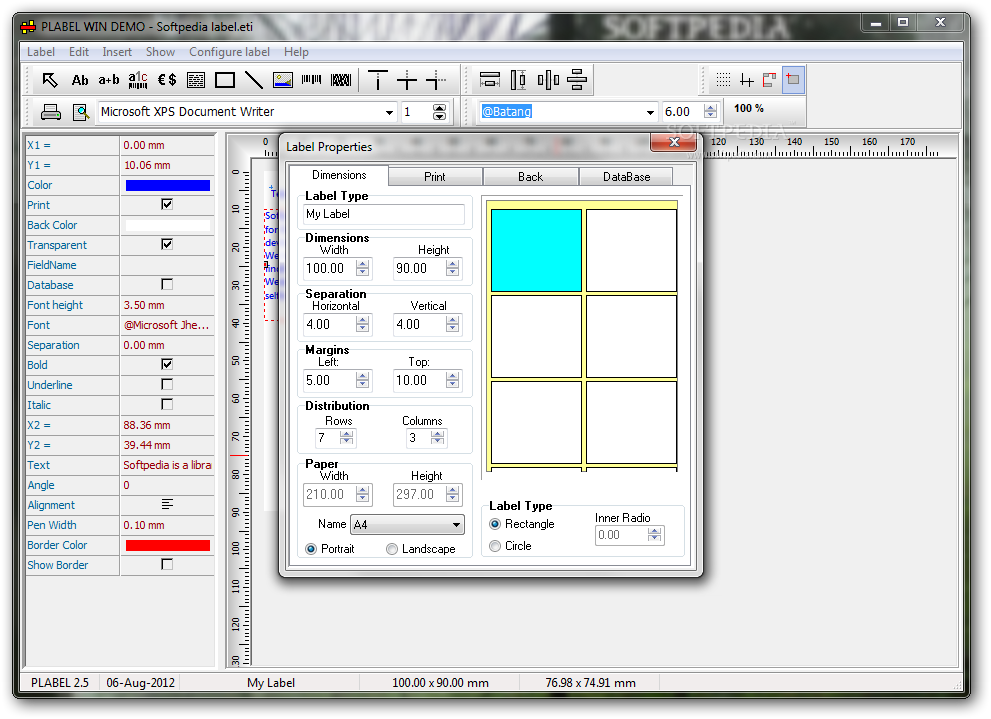Open the Microsoft XPS Document Writer printer dropdown
Viewport: 991px width, 719px height.
pos(389,112)
